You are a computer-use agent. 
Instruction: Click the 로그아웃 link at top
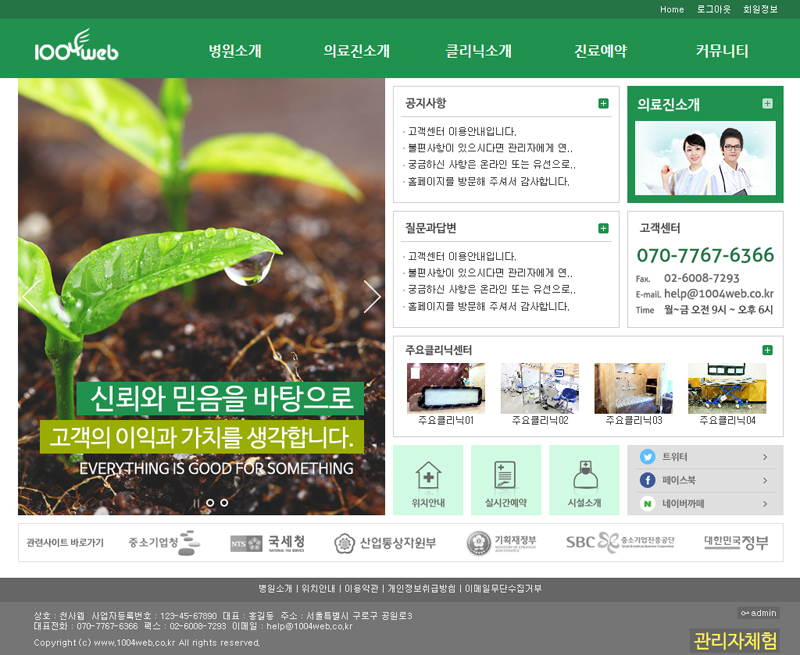point(713,9)
